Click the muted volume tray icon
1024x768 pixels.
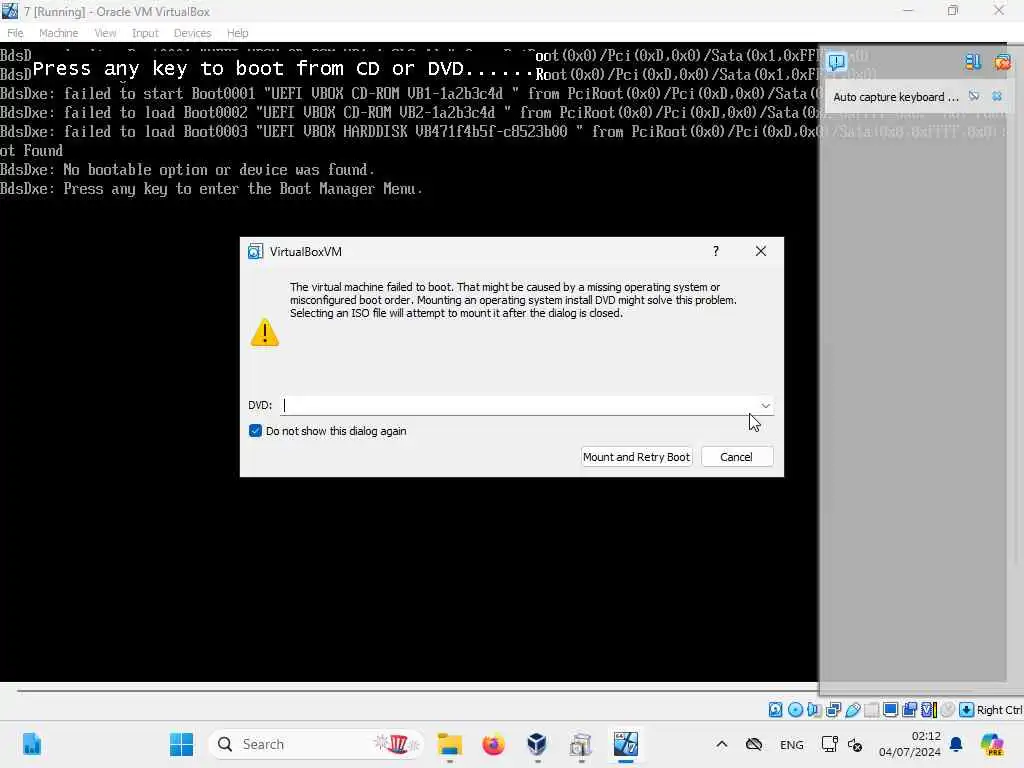(x=855, y=744)
